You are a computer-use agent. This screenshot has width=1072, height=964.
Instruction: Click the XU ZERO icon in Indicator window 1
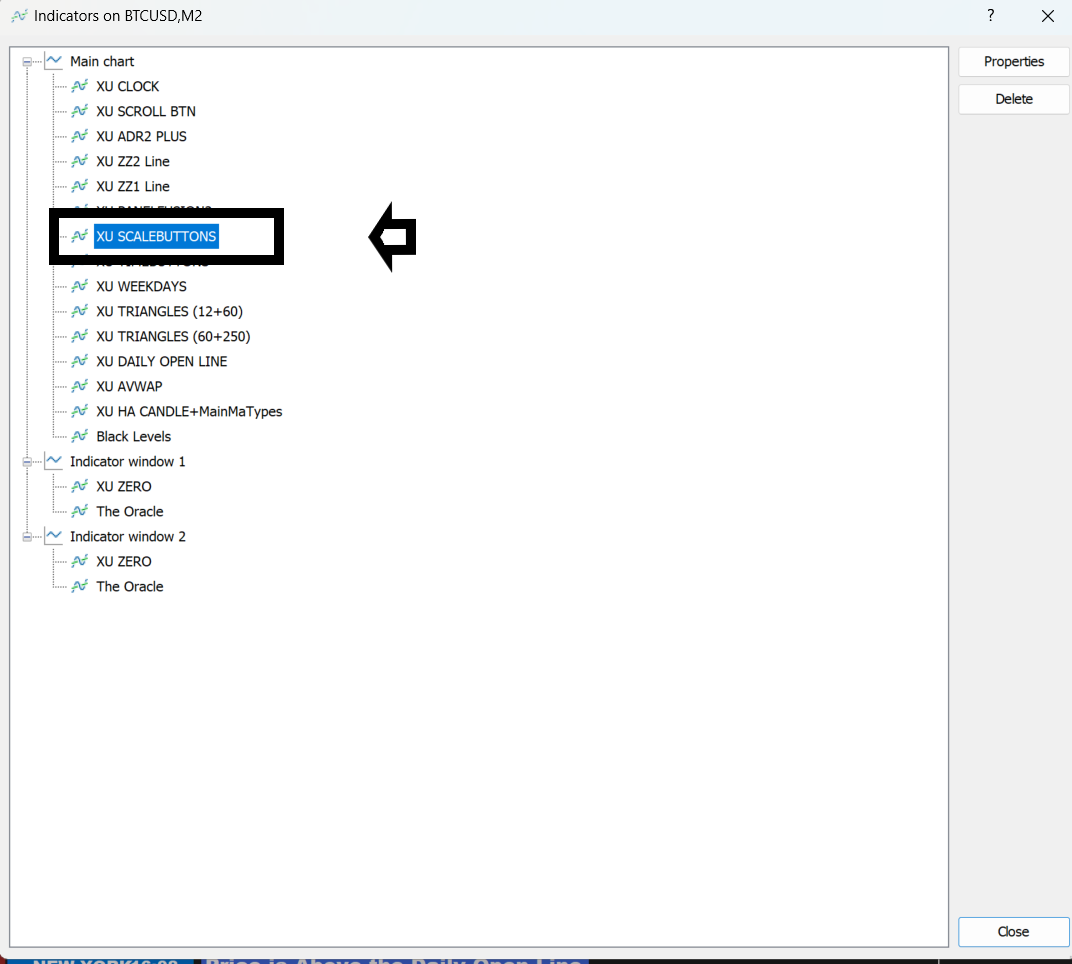(x=79, y=486)
